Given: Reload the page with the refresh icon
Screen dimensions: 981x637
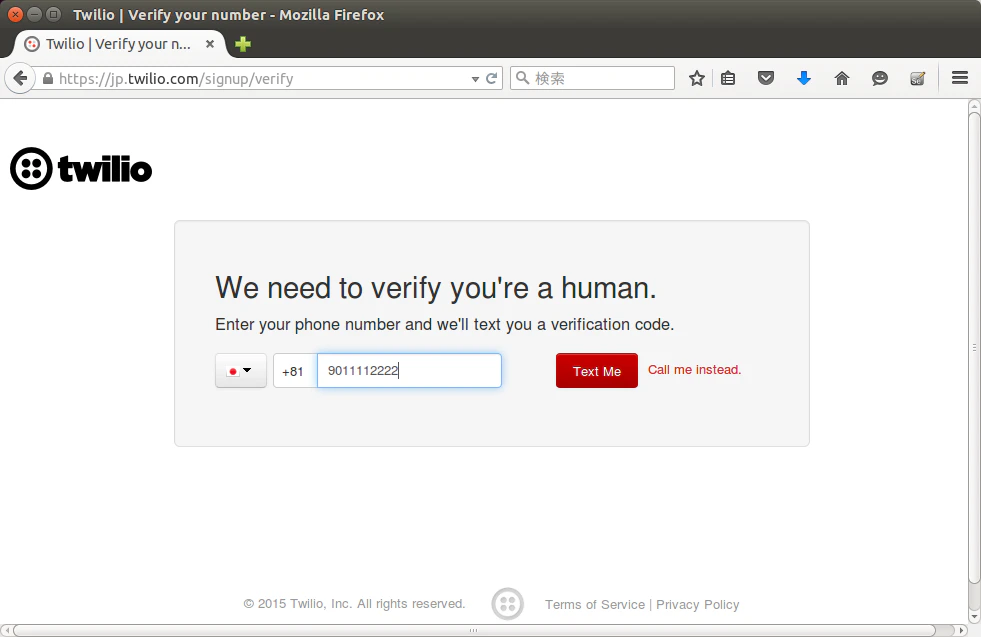Looking at the screenshot, I should (x=492, y=78).
